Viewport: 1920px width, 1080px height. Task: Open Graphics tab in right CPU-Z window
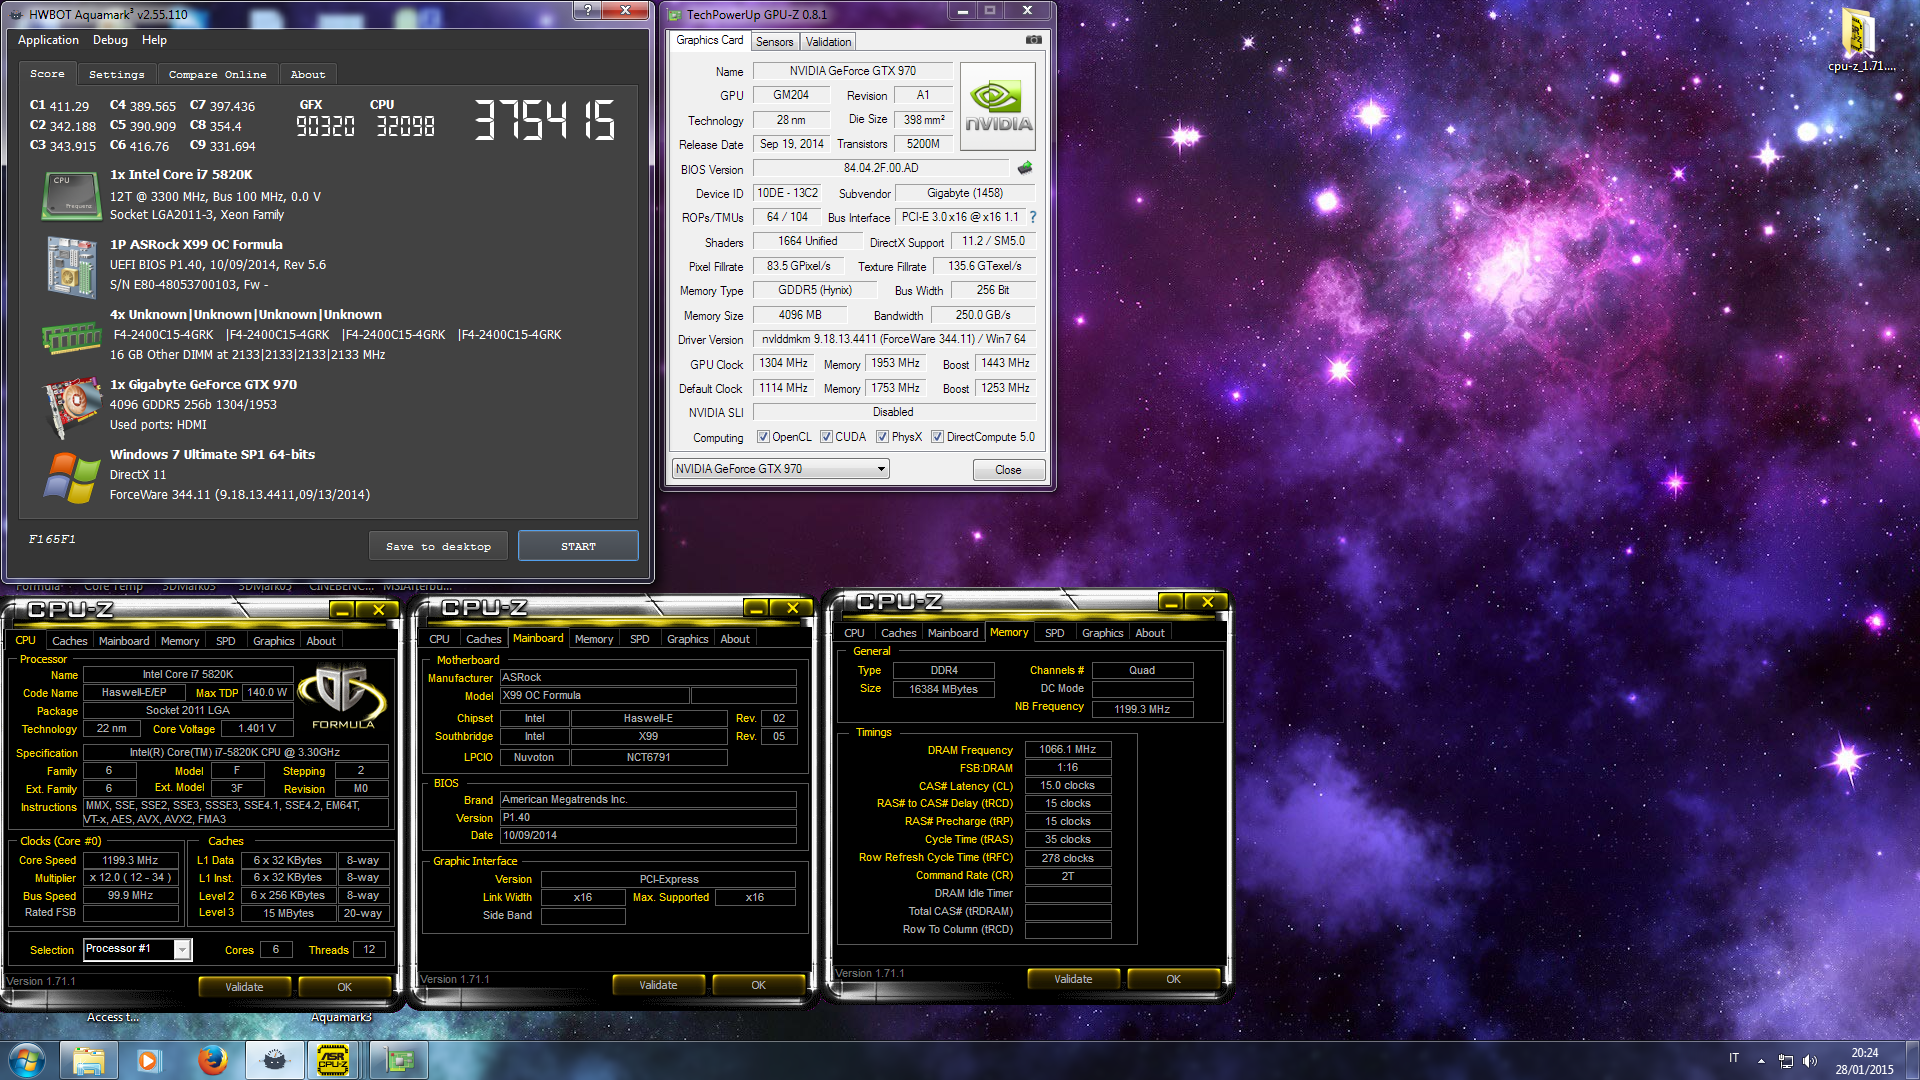point(1102,633)
